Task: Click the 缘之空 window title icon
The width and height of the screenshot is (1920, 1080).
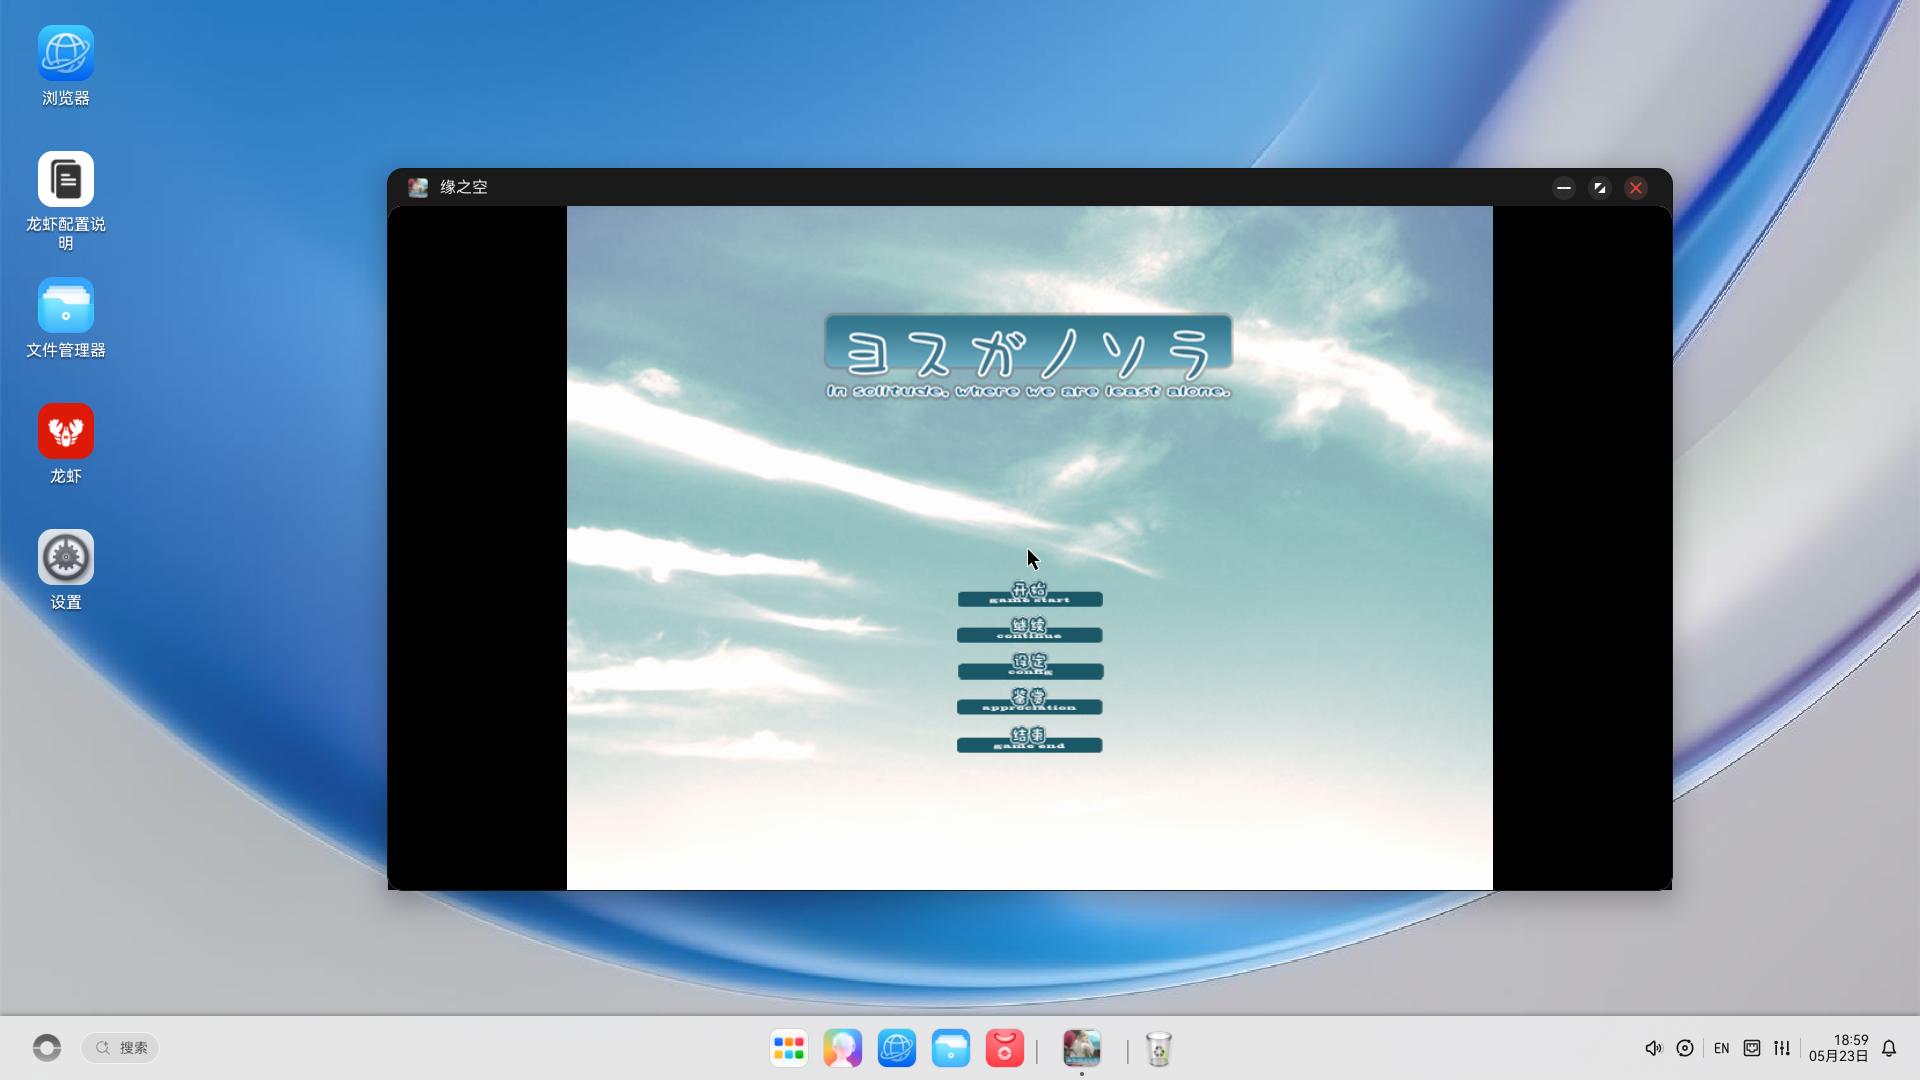Action: coord(418,187)
